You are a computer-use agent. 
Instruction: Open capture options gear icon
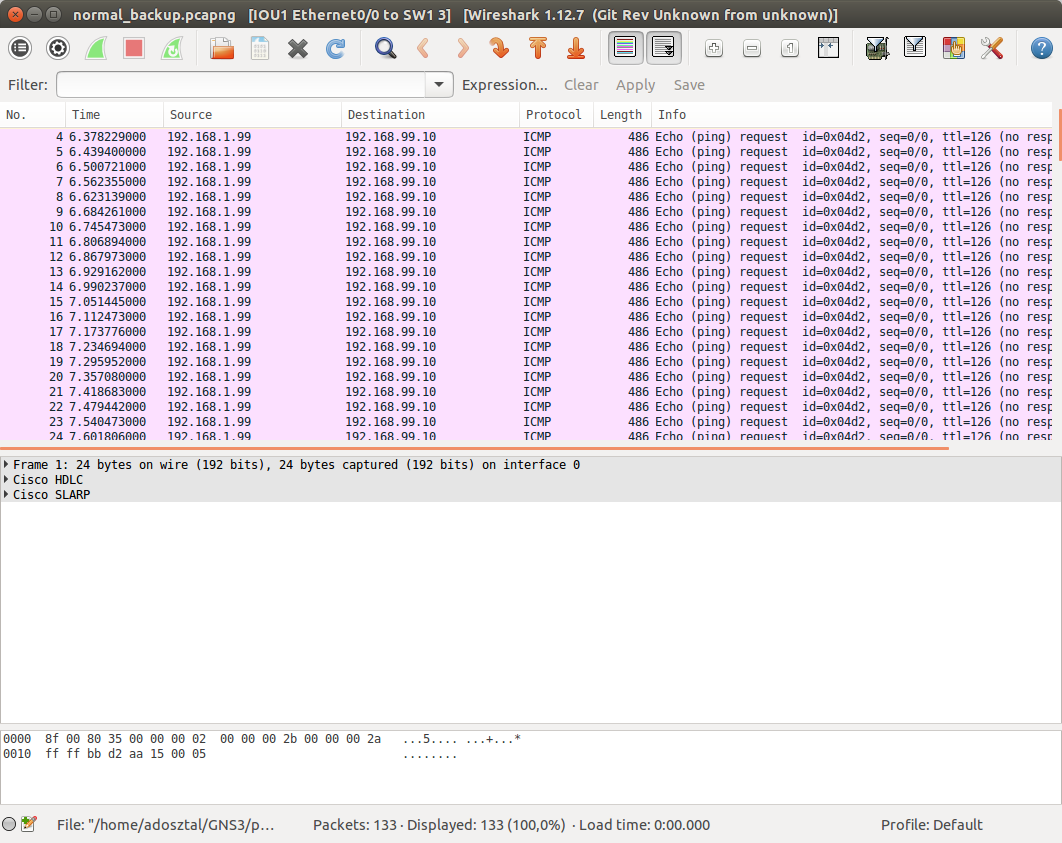tap(58, 48)
